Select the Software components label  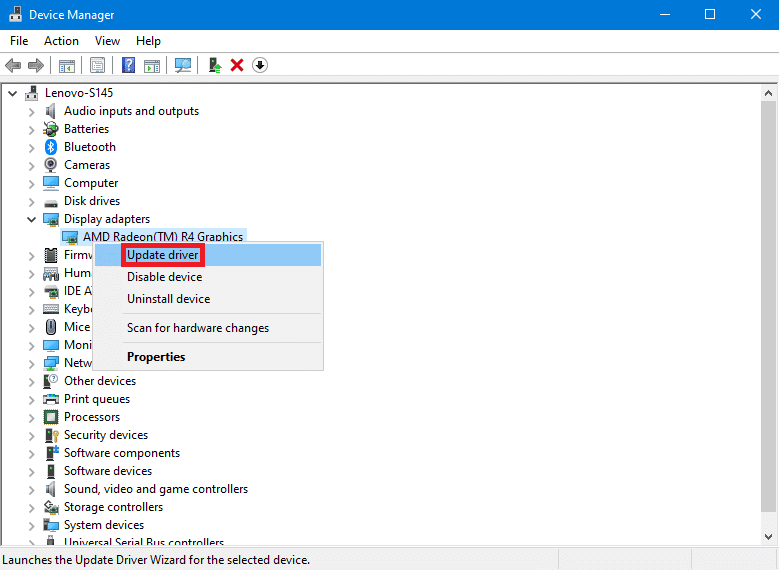click(122, 453)
